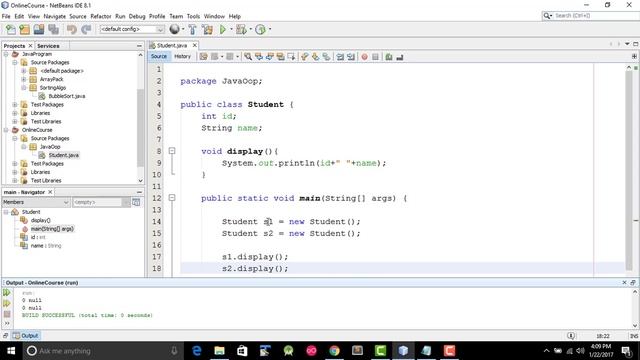640x360 pixels.
Task: Select display() in Navigator
Action: [x=40, y=220]
